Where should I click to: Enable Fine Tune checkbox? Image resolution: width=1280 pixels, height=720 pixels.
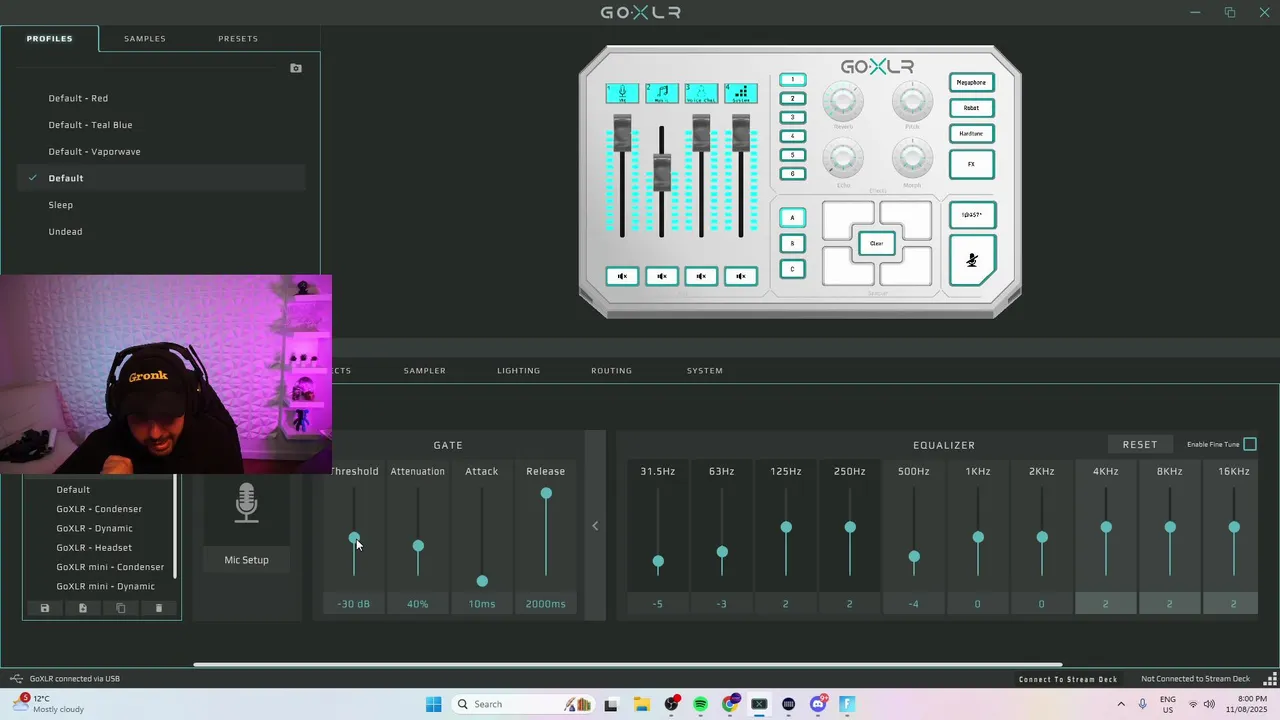[1250, 444]
